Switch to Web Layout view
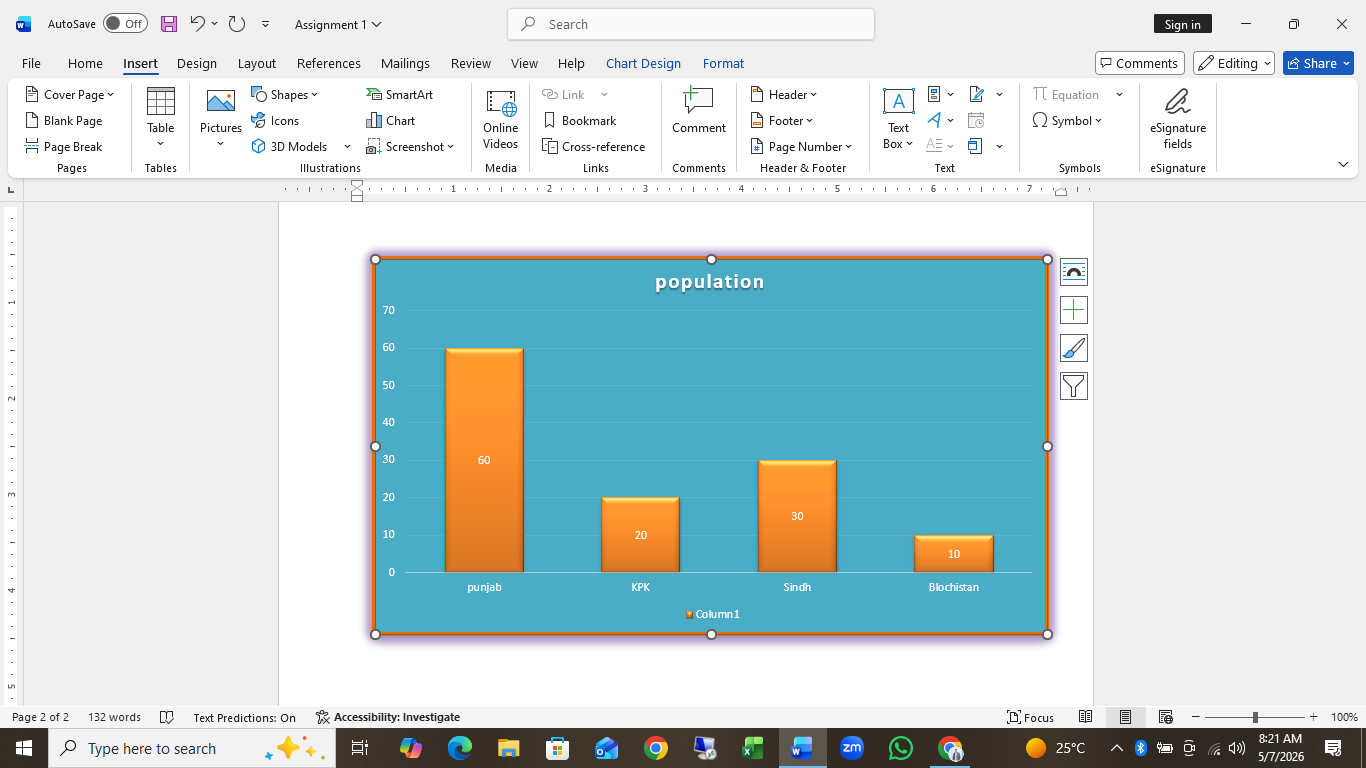This screenshot has width=1366, height=768. coord(1165,717)
